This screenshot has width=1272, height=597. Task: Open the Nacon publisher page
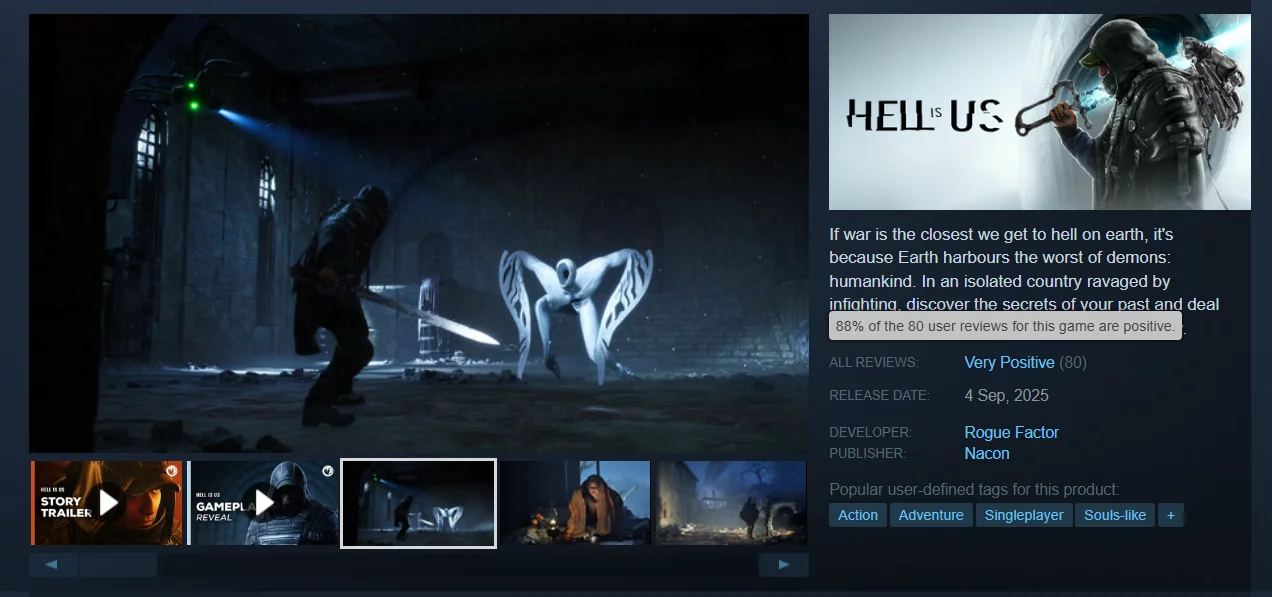(986, 453)
